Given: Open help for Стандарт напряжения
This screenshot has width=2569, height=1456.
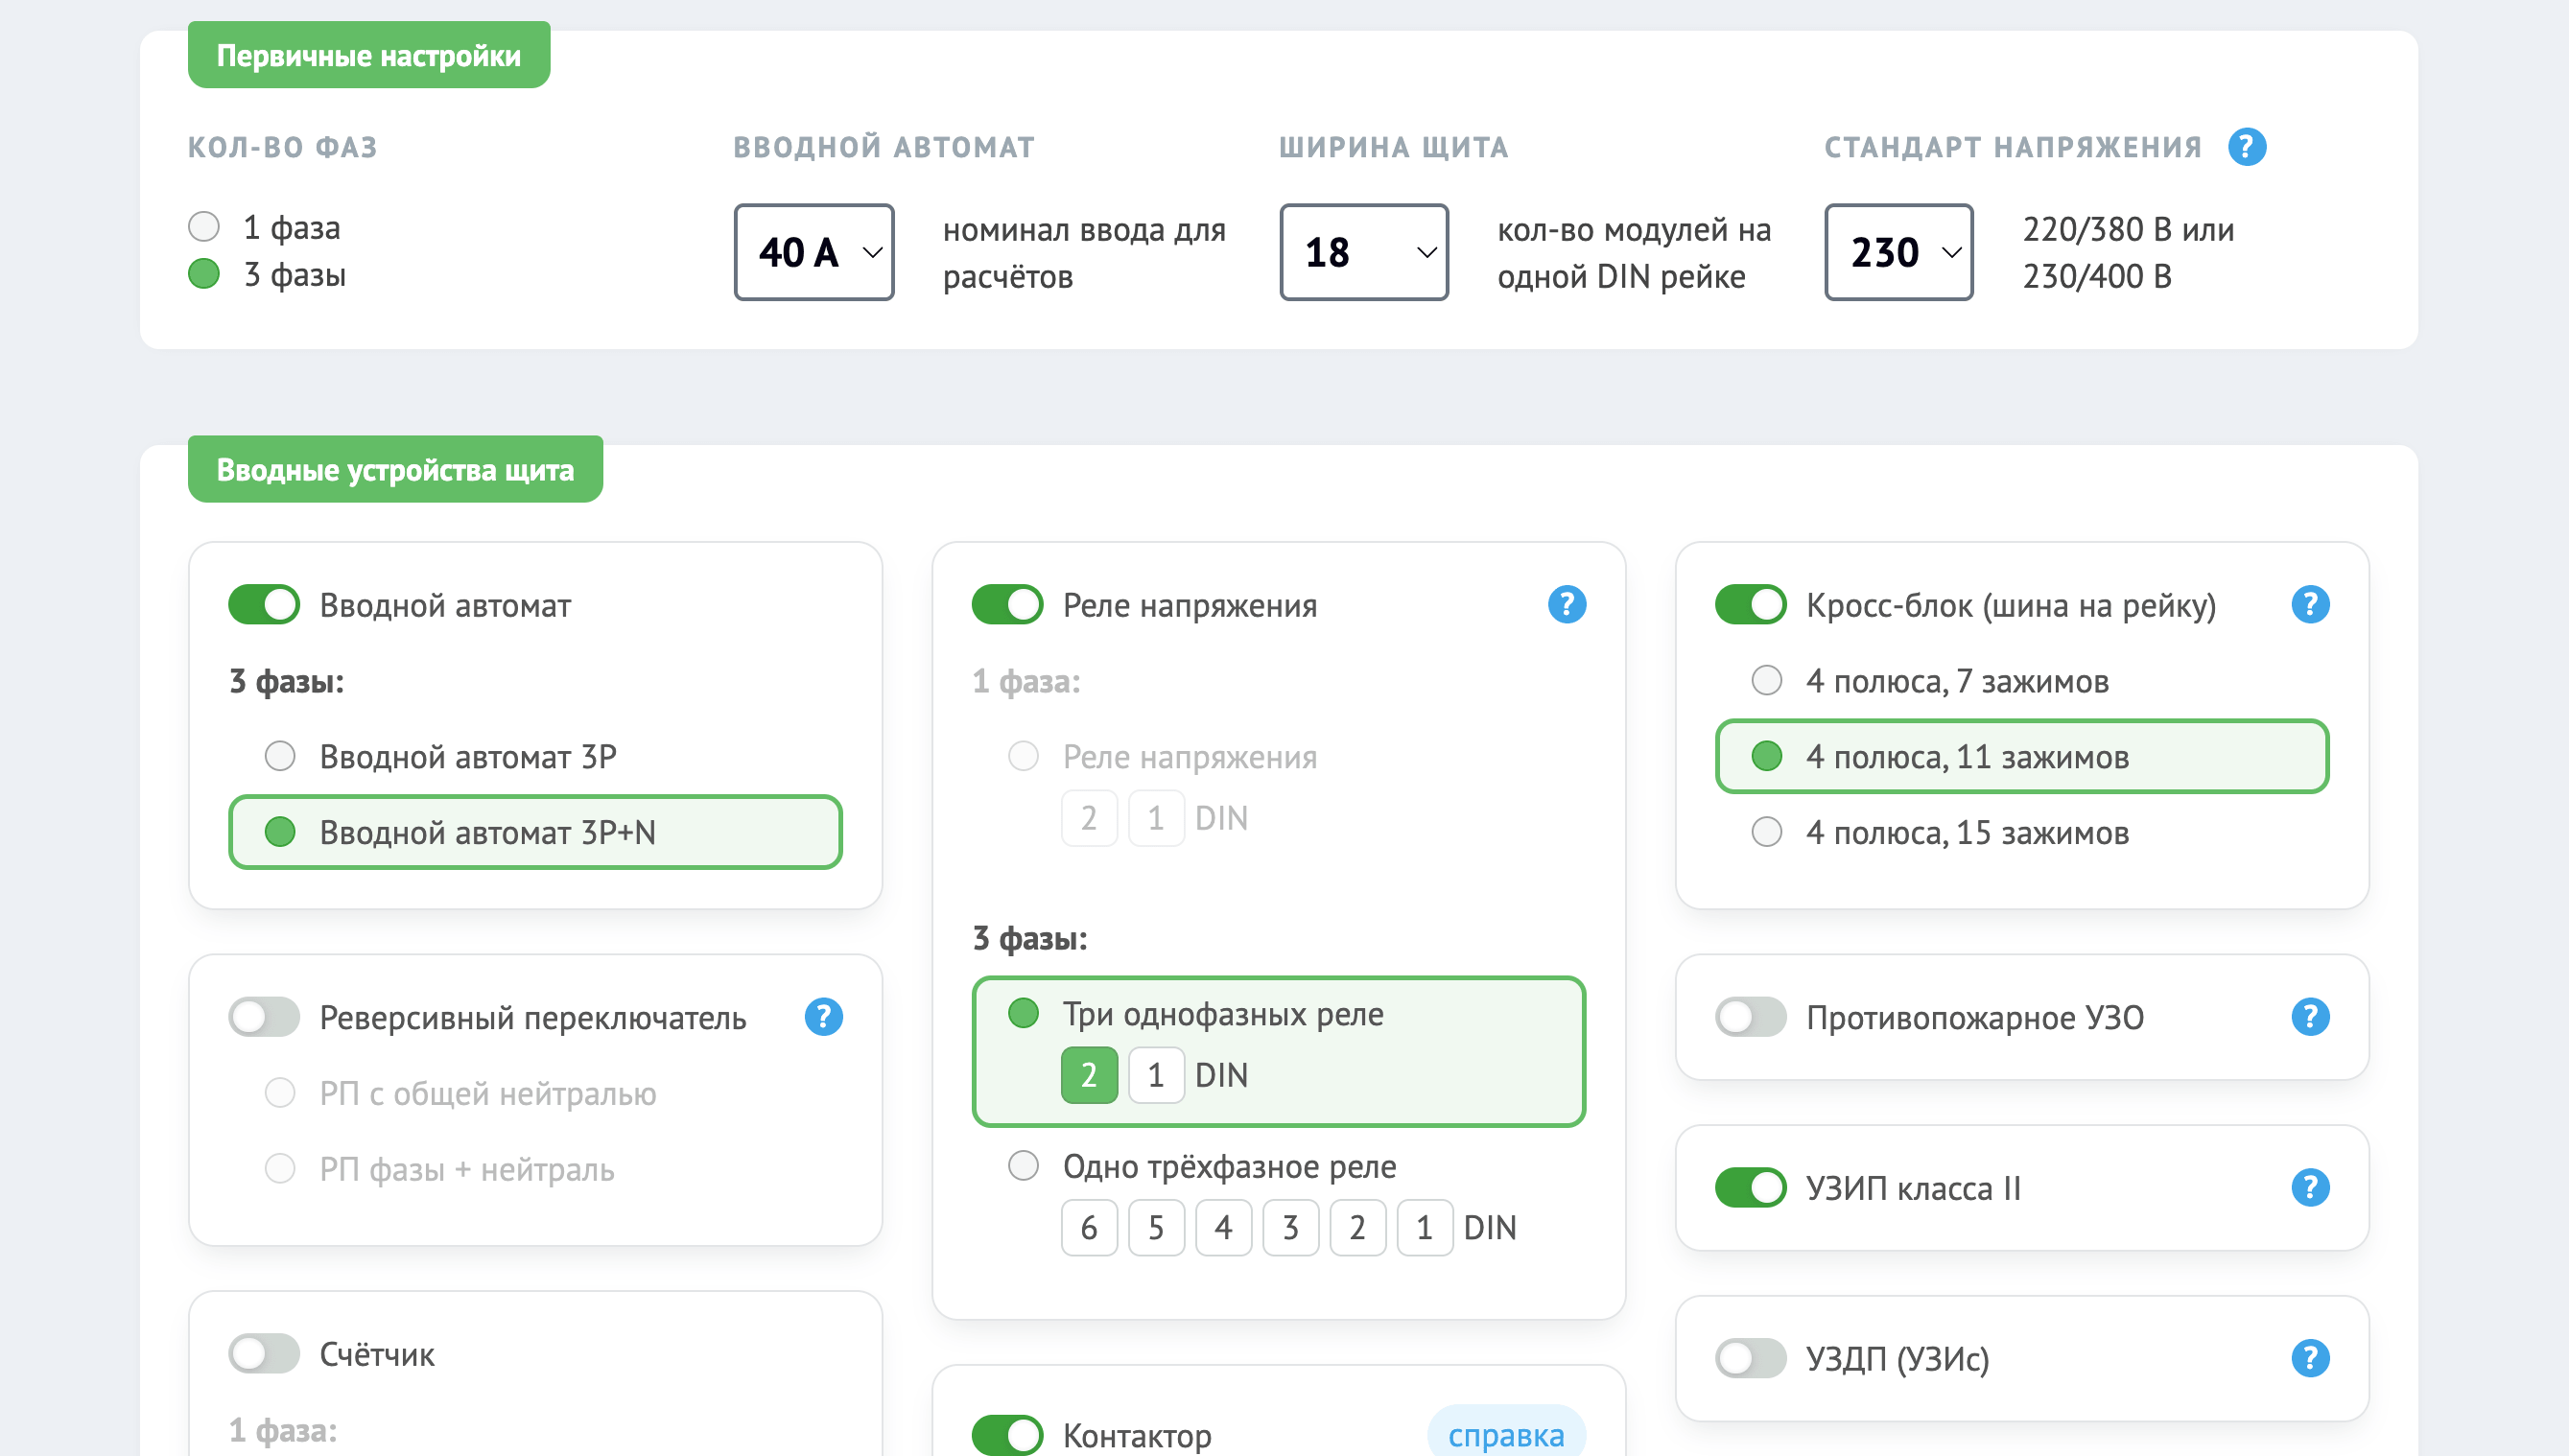Looking at the screenshot, I should (x=2246, y=147).
